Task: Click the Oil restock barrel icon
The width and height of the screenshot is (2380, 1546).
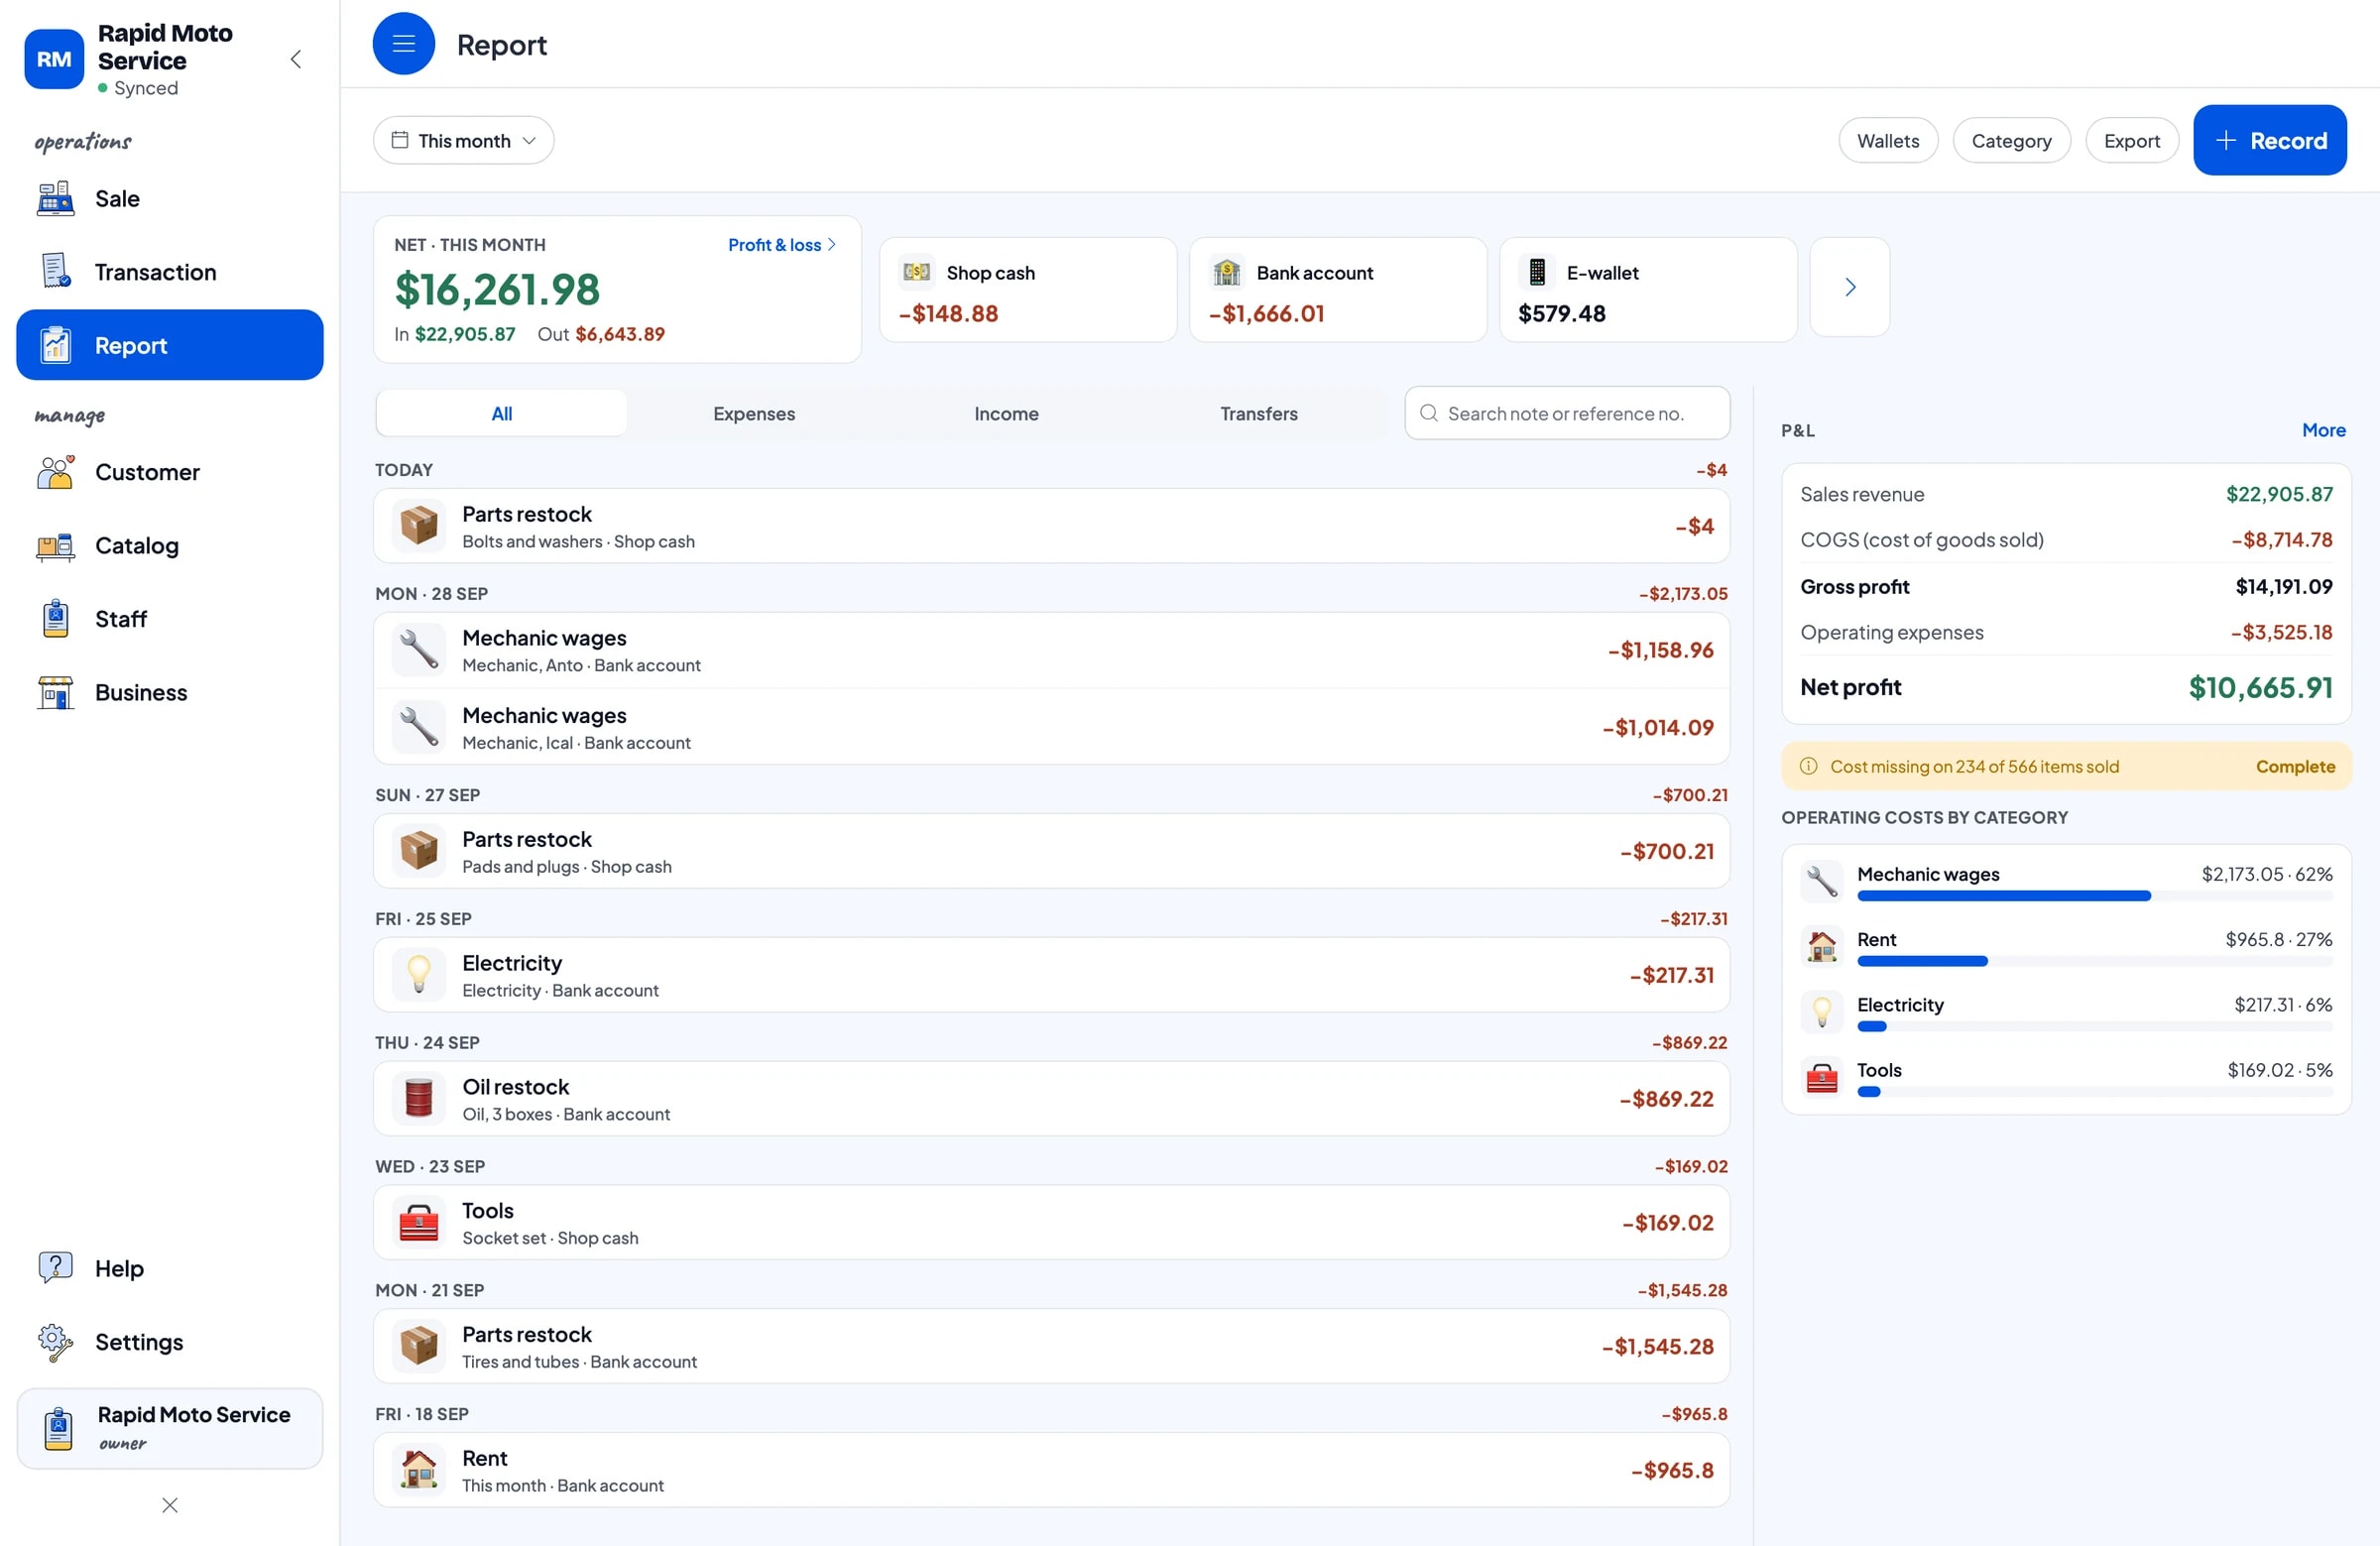Action: pos(419,1098)
